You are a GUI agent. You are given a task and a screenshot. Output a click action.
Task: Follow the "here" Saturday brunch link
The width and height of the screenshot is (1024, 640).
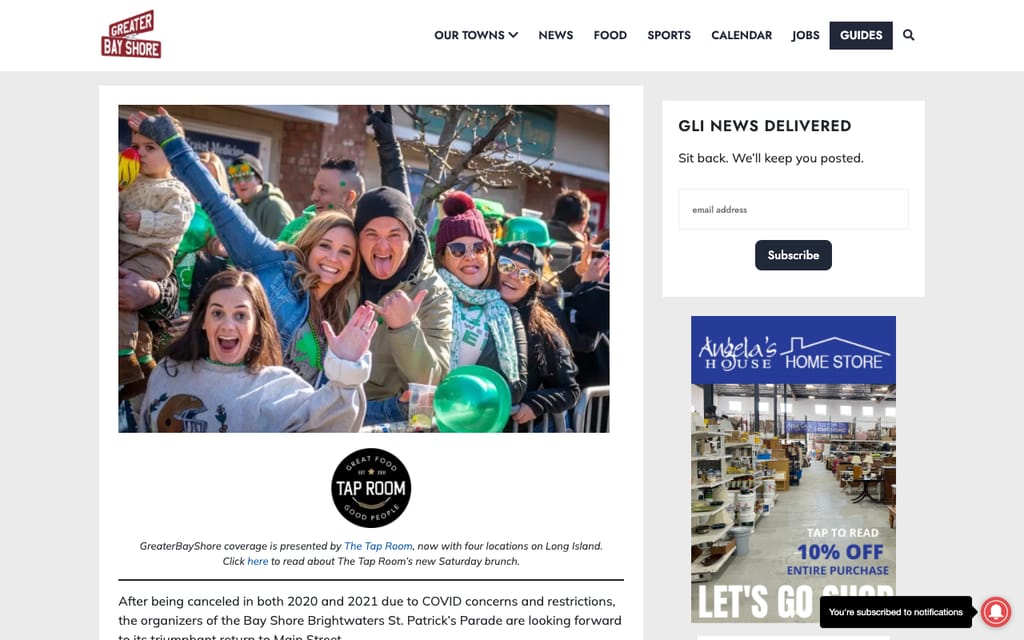pyautogui.click(x=257, y=561)
